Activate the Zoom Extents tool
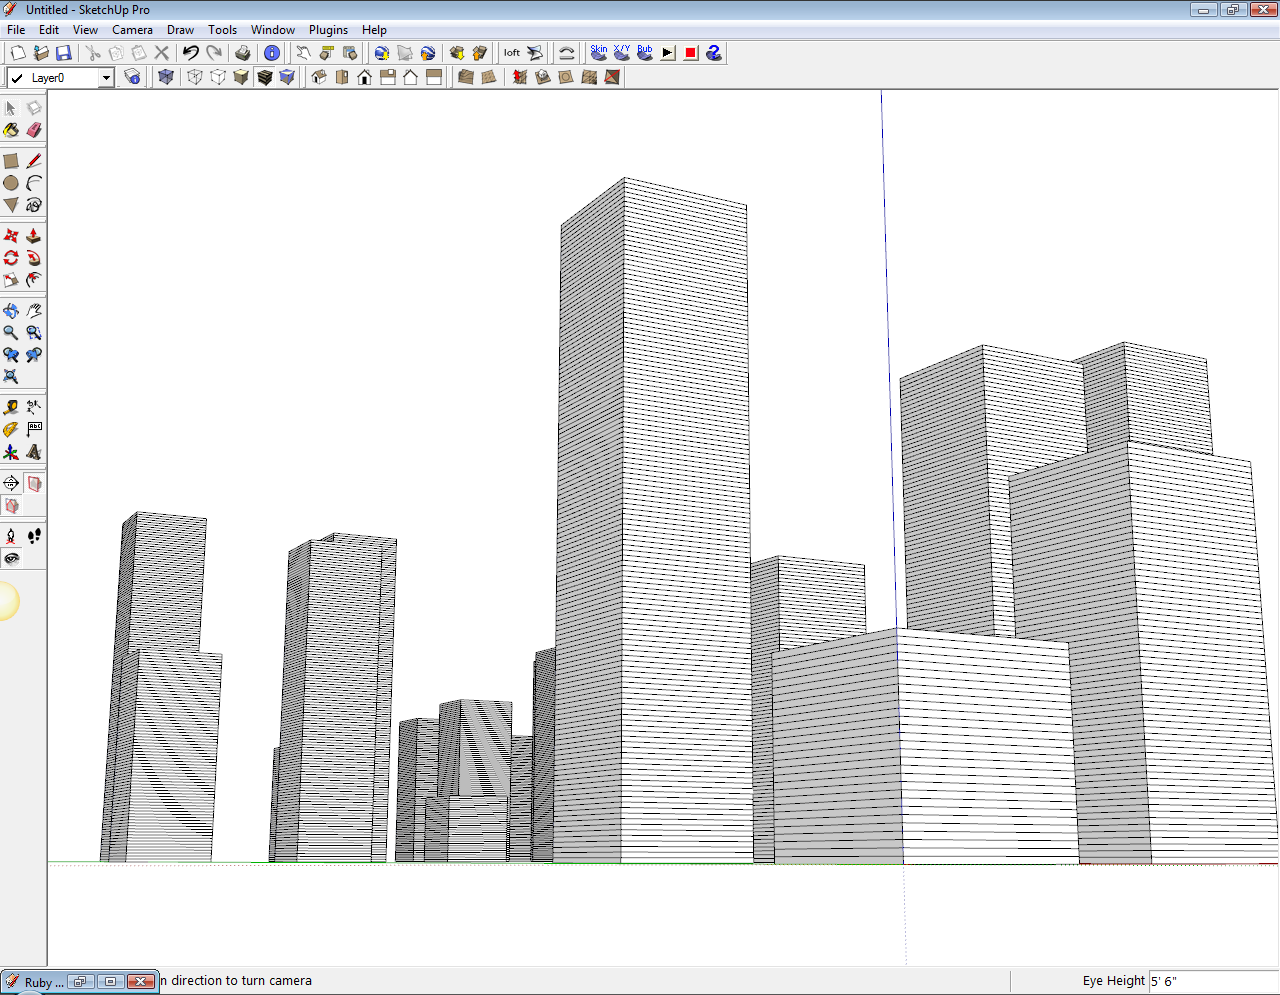Image resolution: width=1280 pixels, height=995 pixels. click(x=11, y=377)
